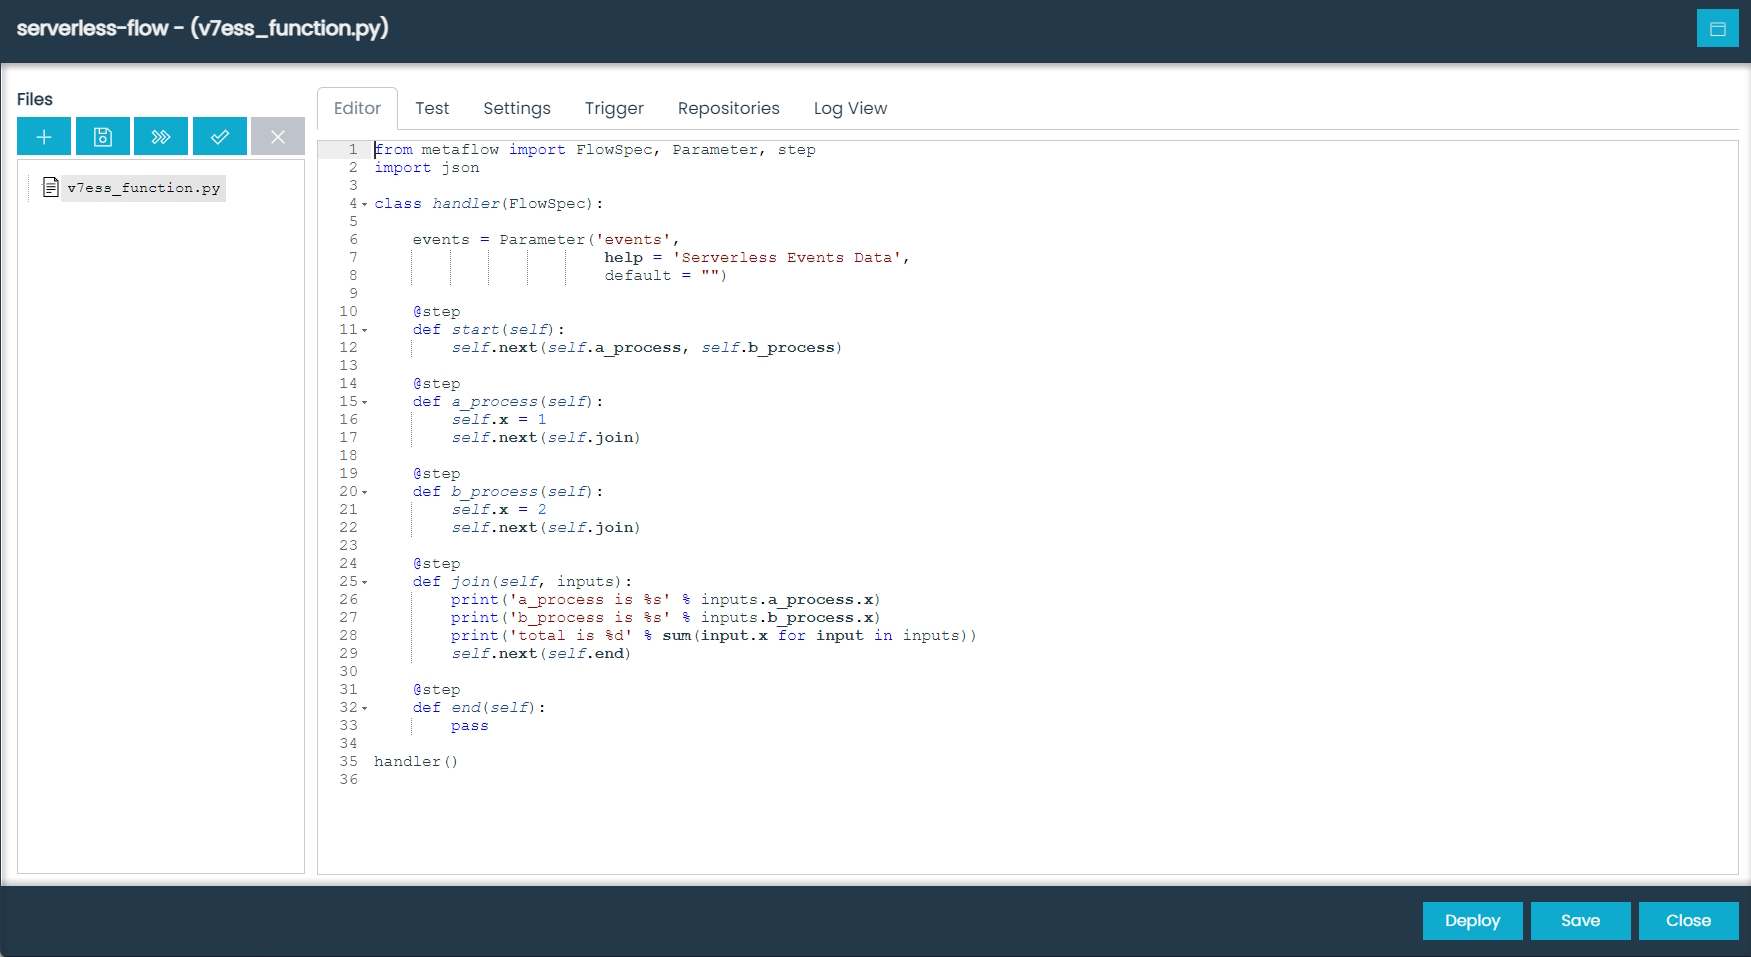Select v7ess_function.py in the file list

[143, 187]
